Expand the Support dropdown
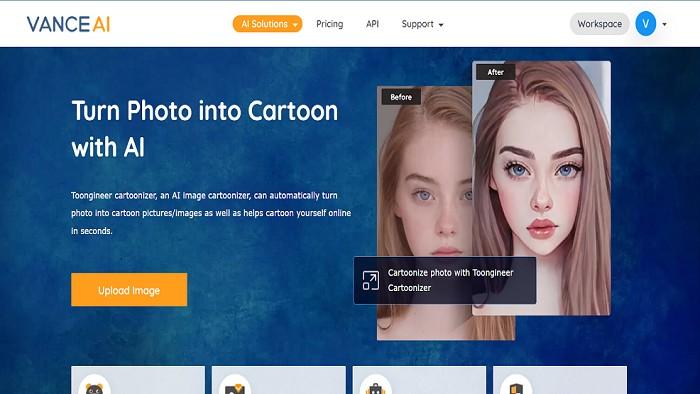 click(422, 24)
